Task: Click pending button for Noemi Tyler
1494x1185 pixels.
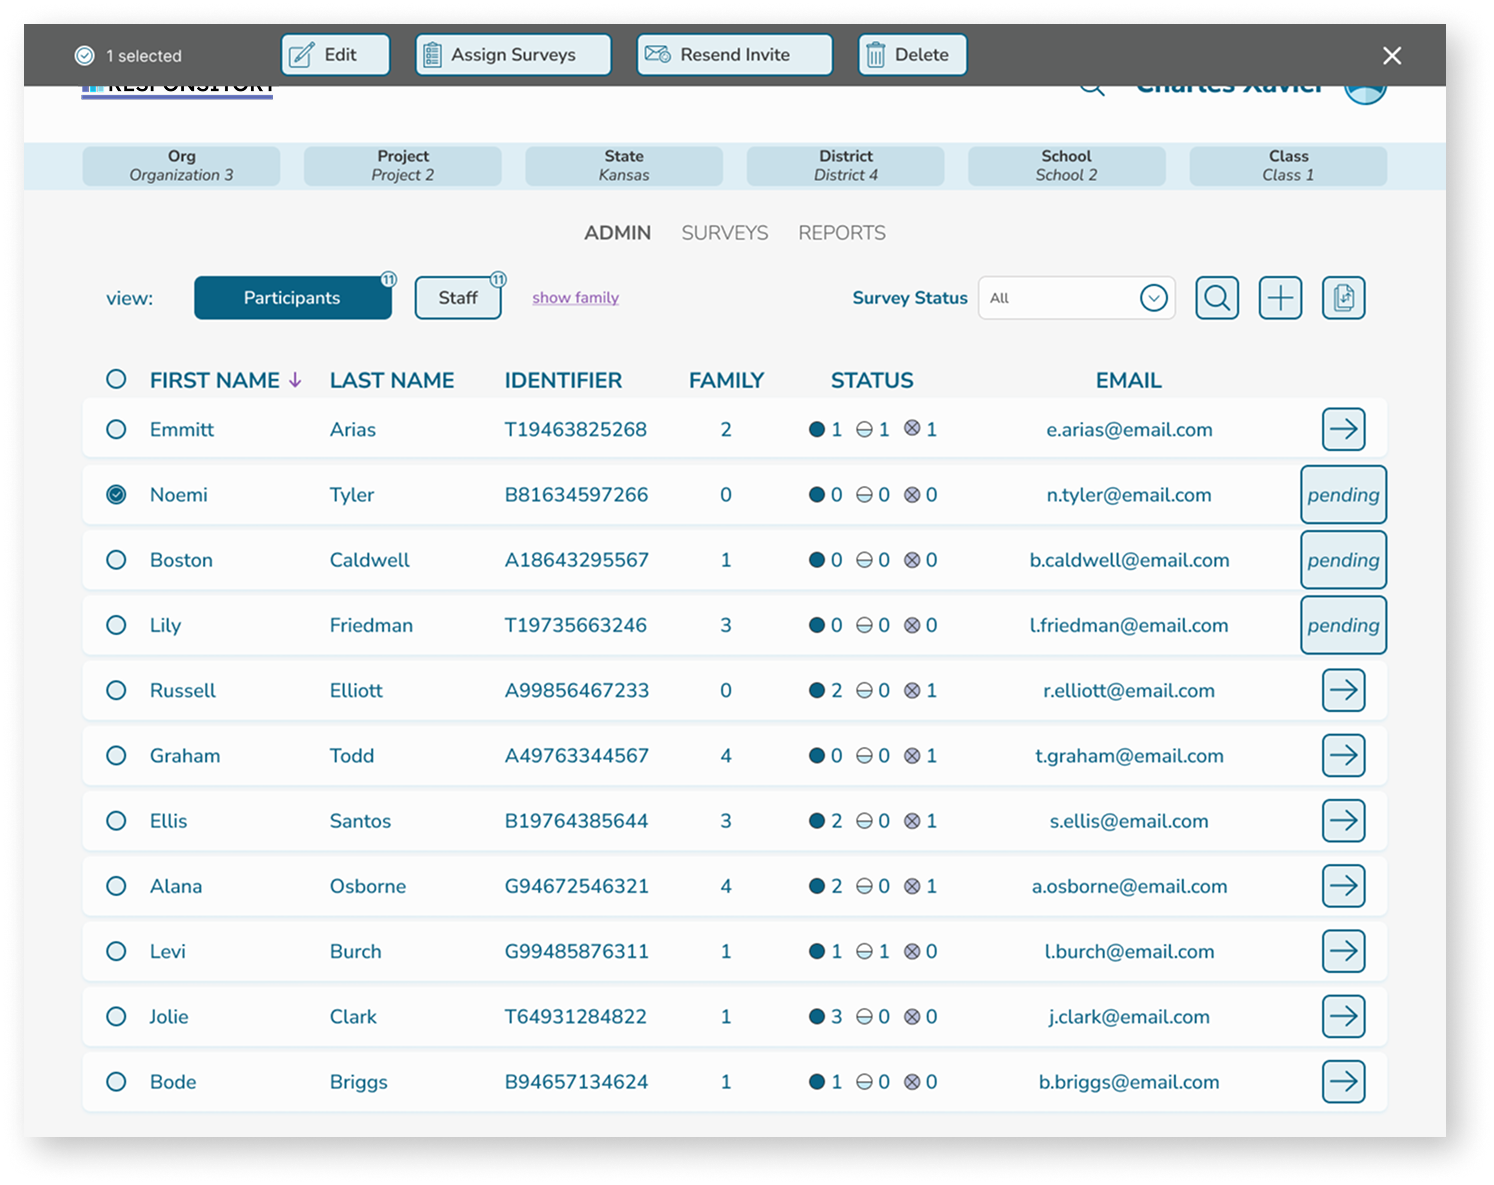Action: tap(1343, 494)
